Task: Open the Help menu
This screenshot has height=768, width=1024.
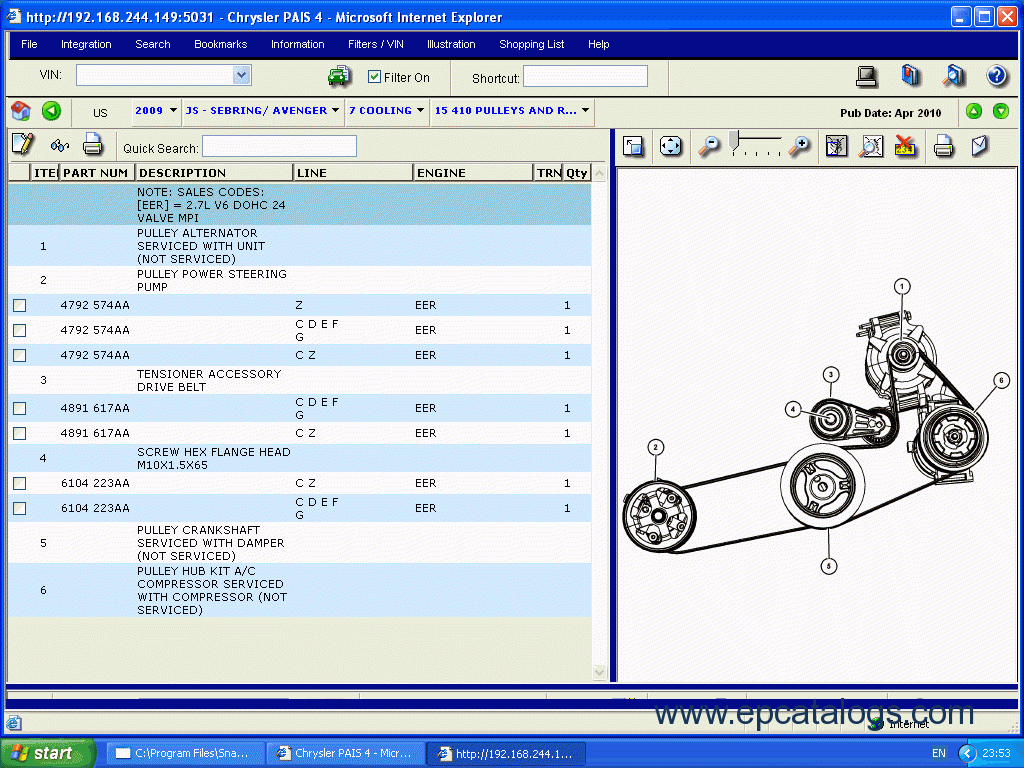Action: (x=598, y=44)
